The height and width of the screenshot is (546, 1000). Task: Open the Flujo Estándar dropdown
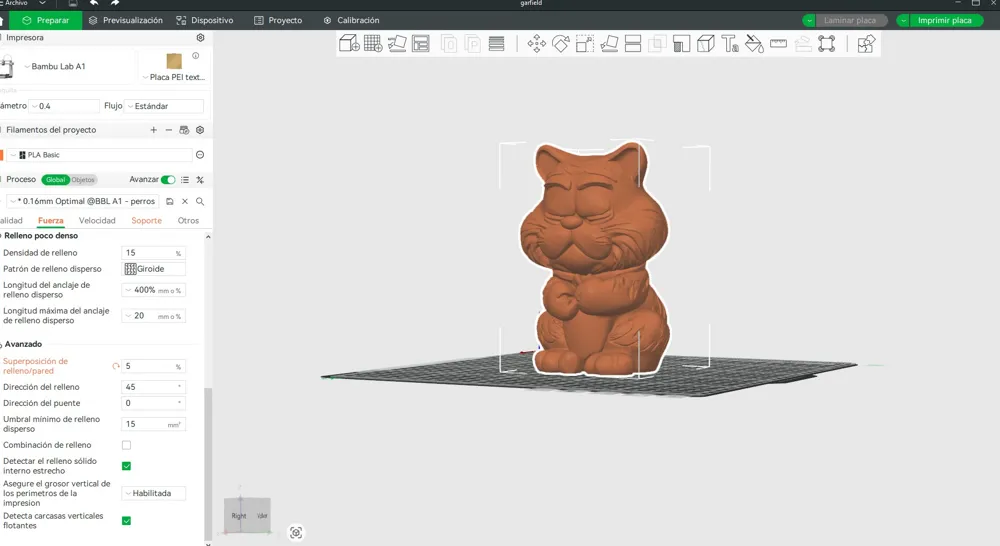165,107
